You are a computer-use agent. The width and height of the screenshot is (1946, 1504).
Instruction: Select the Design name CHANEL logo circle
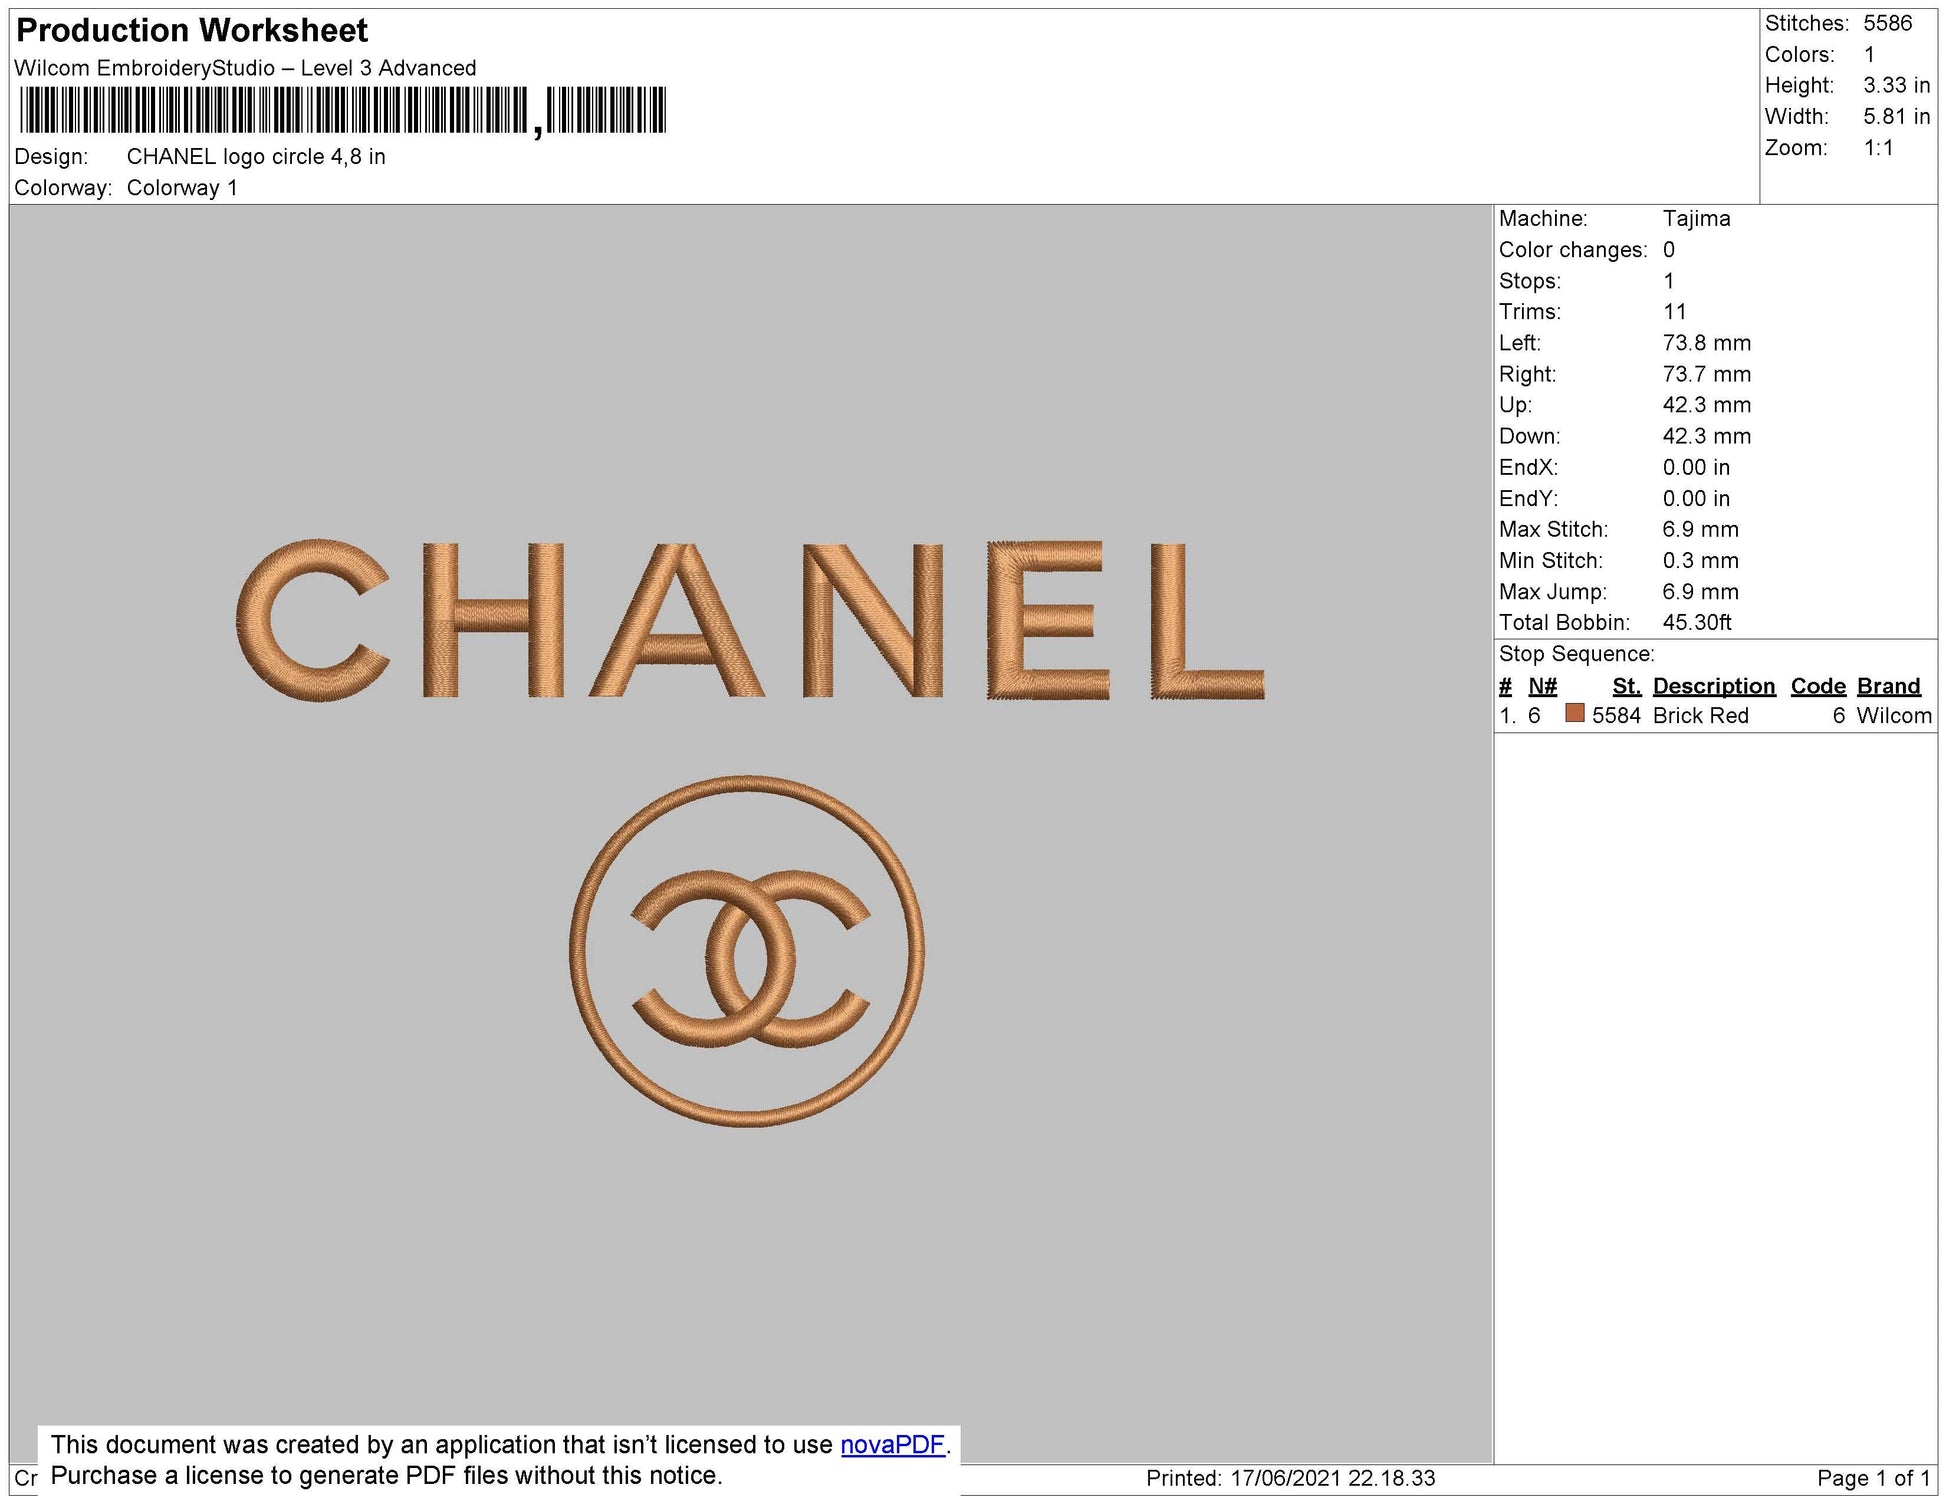pyautogui.click(x=255, y=155)
